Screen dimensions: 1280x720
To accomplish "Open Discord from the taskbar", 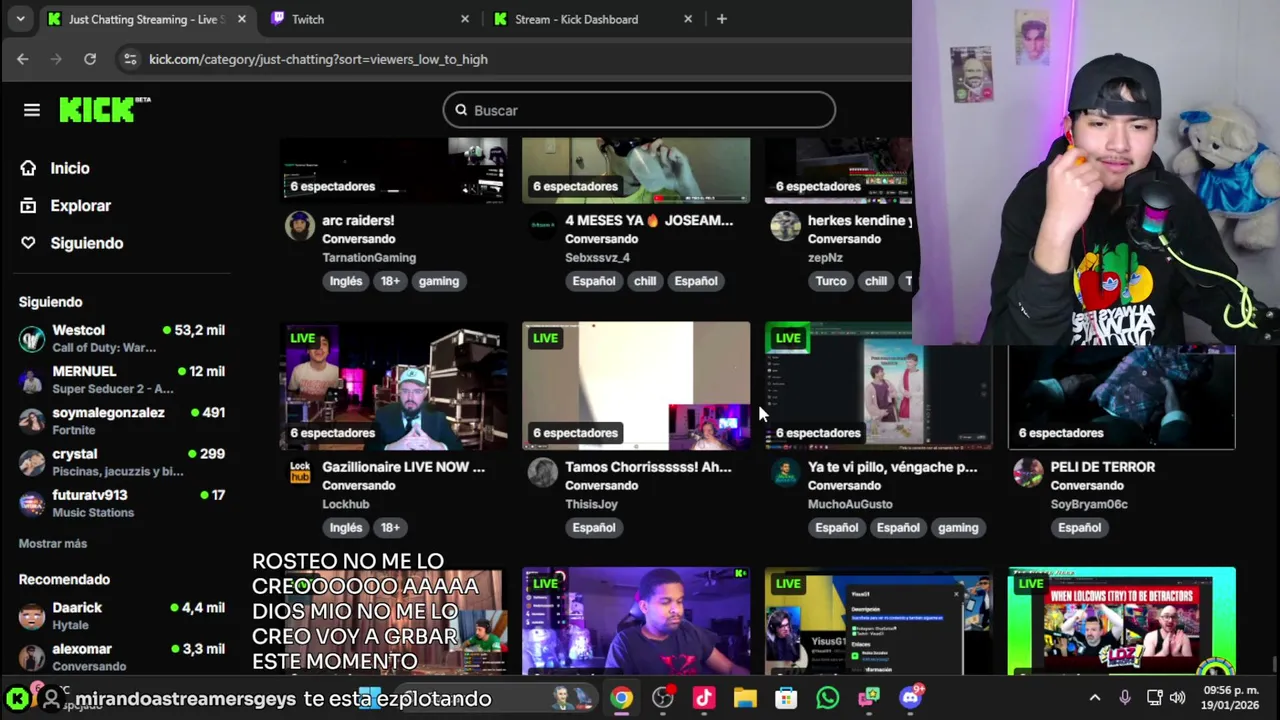I will pyautogui.click(x=910, y=697).
